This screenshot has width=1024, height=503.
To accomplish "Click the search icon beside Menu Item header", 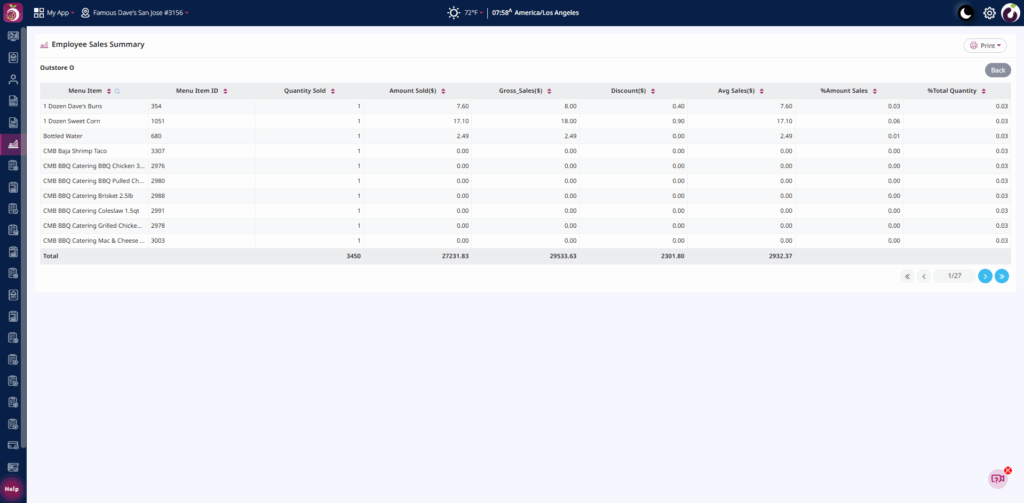I will click(117, 91).
